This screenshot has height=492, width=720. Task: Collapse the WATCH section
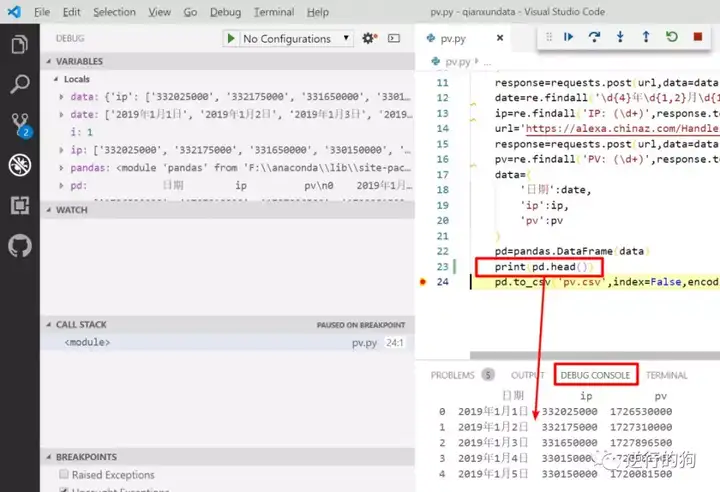point(49,210)
